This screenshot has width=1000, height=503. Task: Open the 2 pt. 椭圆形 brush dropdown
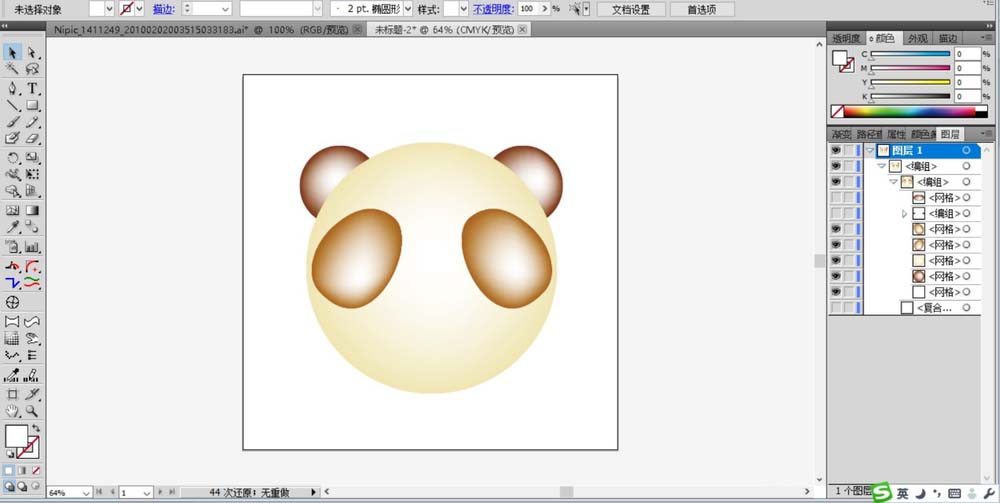point(408,9)
